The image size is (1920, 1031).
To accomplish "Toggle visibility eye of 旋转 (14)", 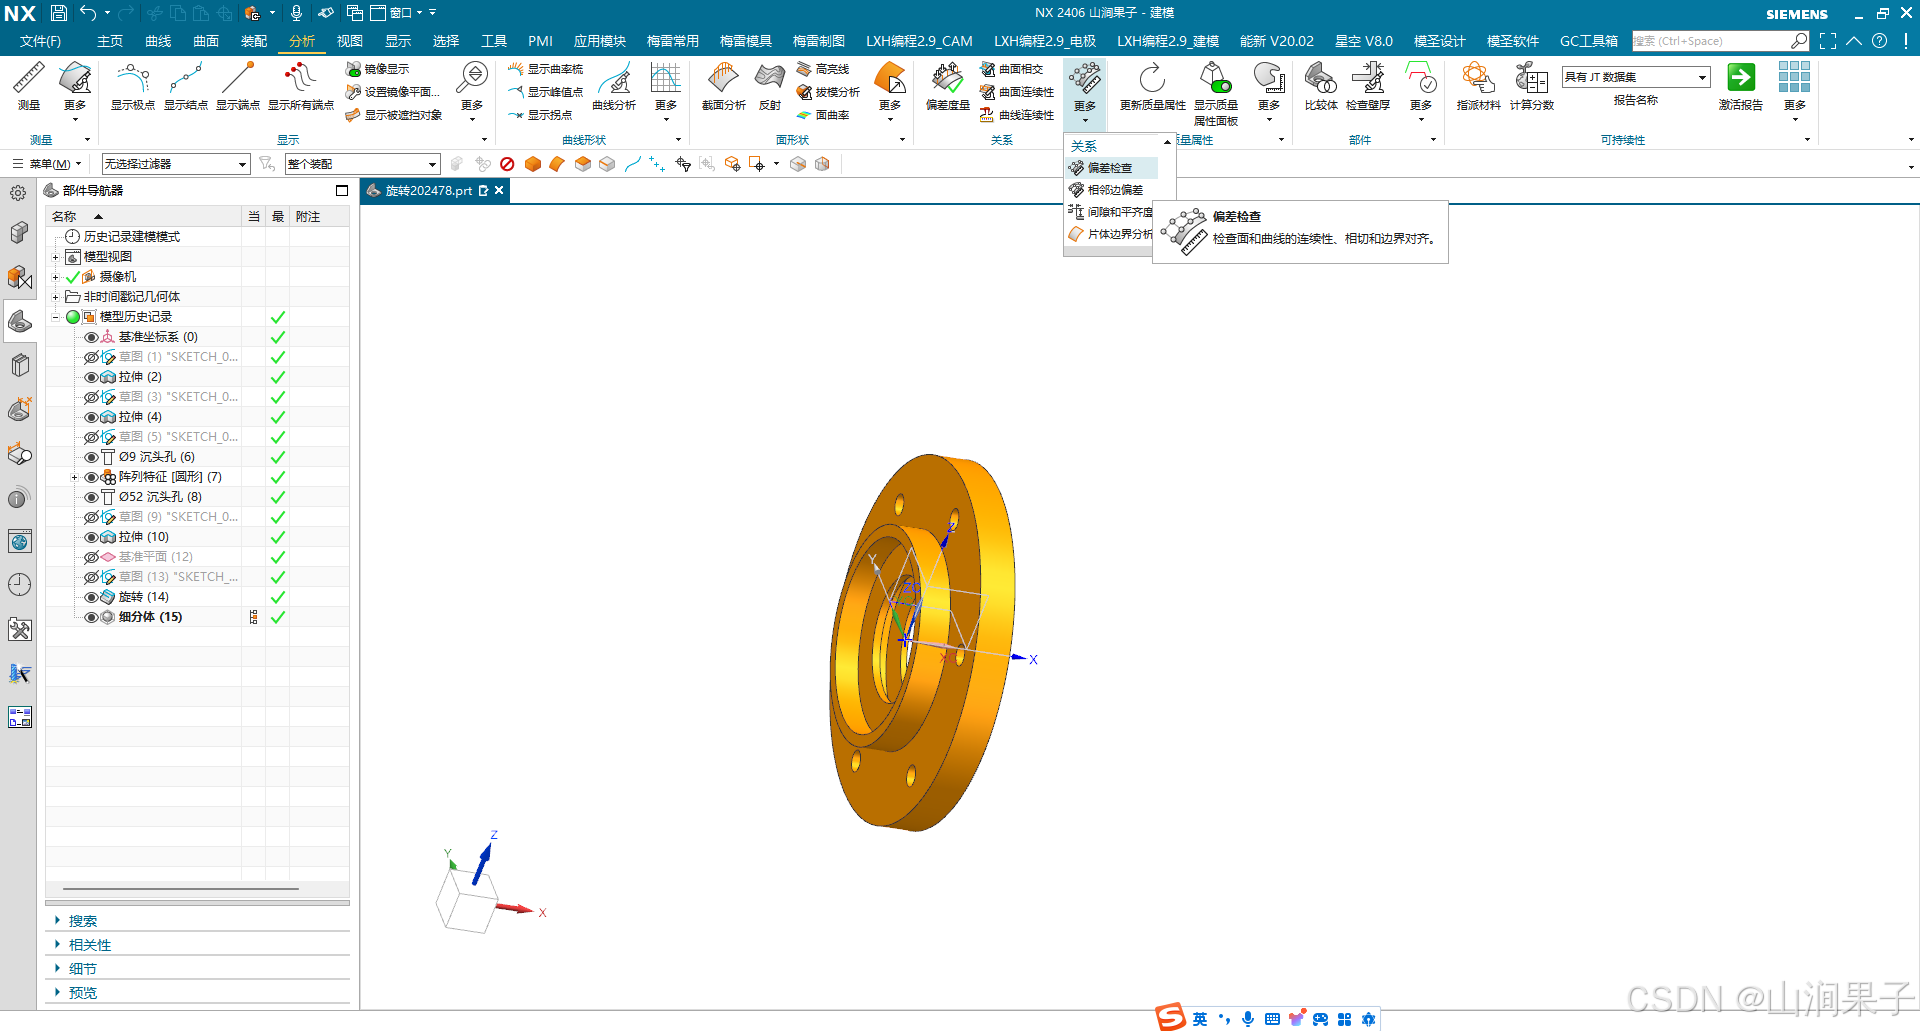I will point(91,597).
